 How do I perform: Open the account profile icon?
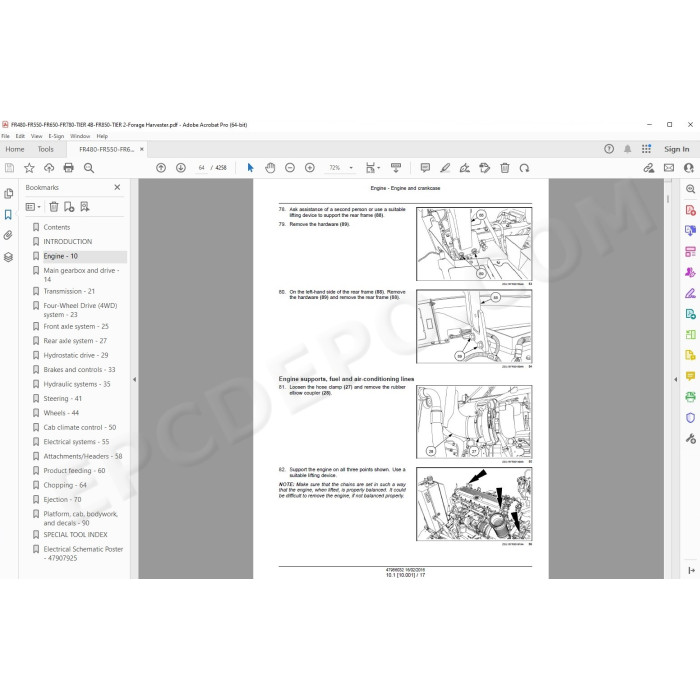[689, 168]
